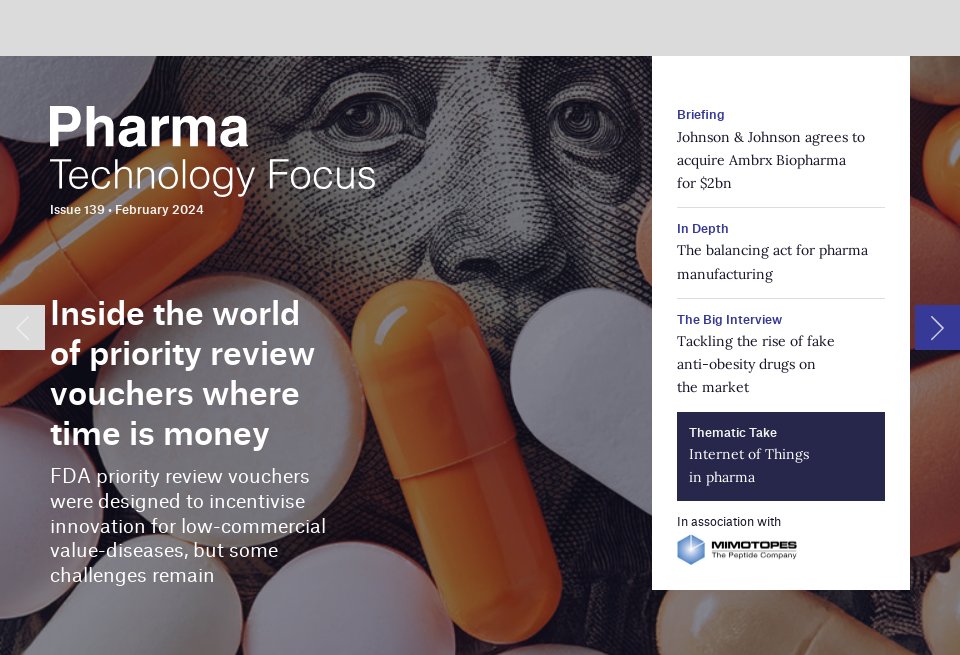Click the Pharma magazine logo word
The image size is (960, 655).
click(148, 127)
